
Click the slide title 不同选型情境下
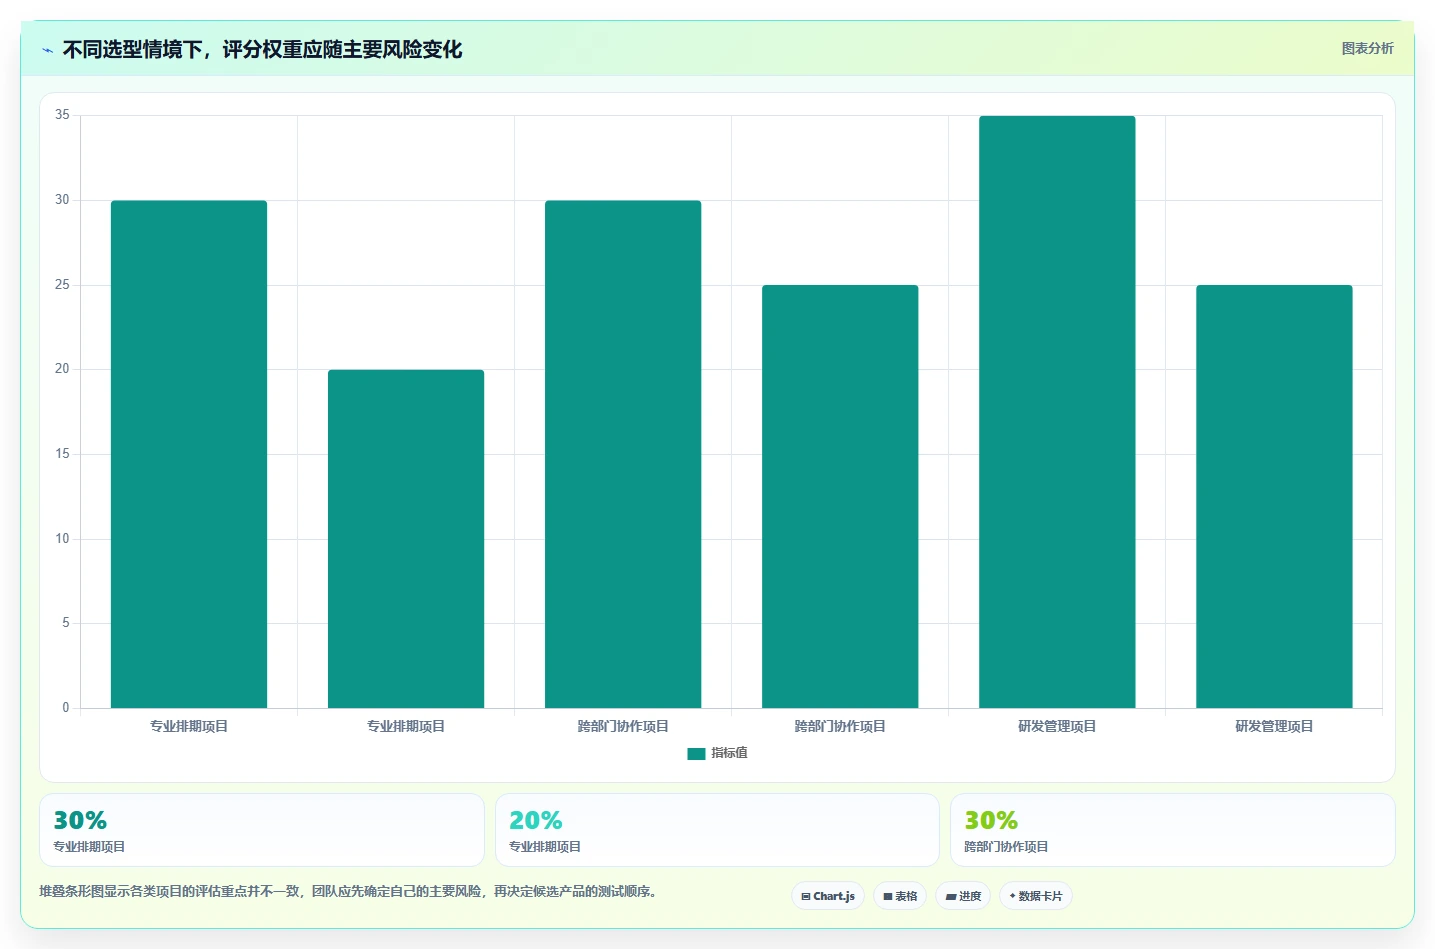(x=262, y=49)
